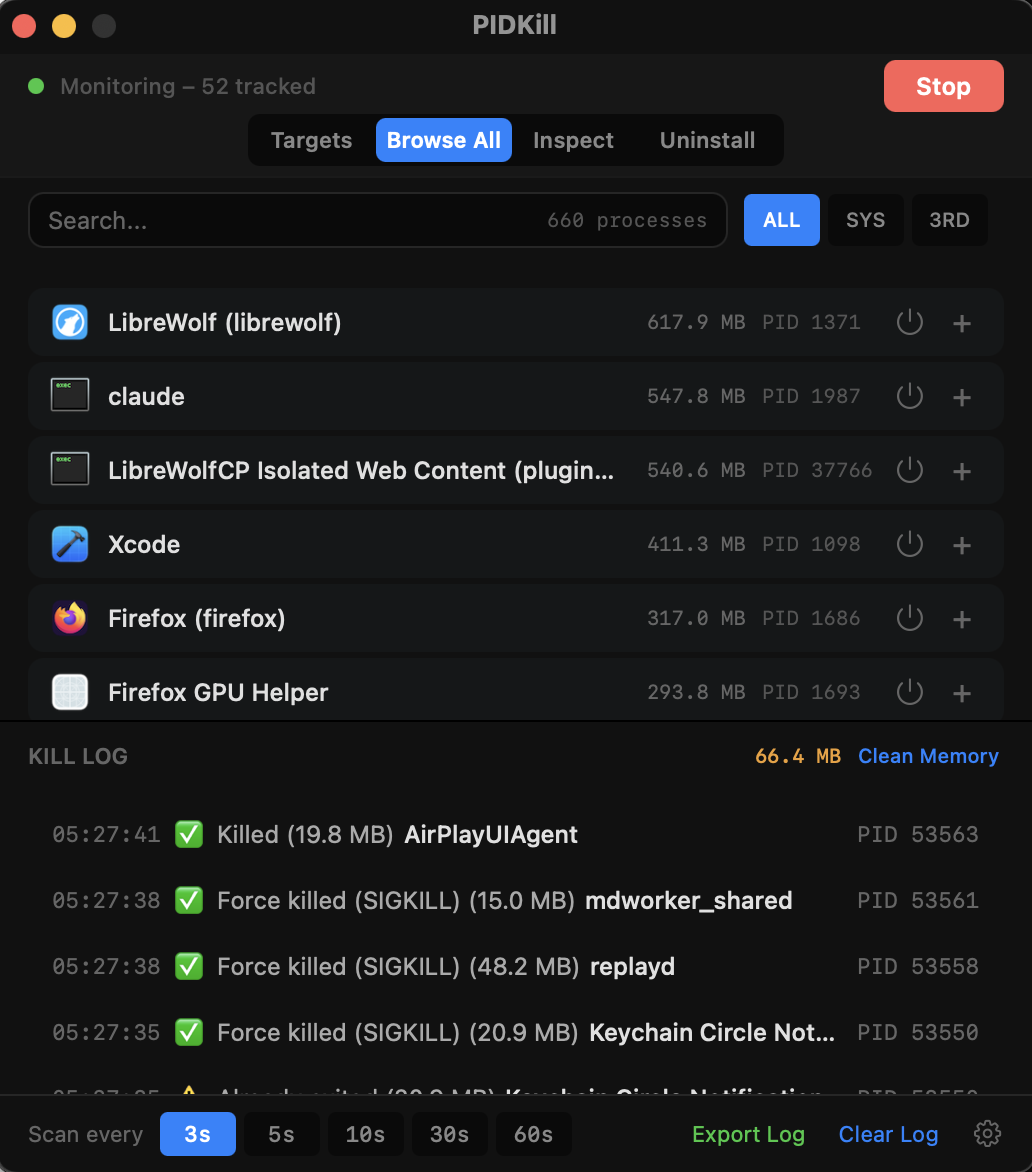The height and width of the screenshot is (1172, 1032).
Task: Click the Clean Memory link
Action: point(928,756)
